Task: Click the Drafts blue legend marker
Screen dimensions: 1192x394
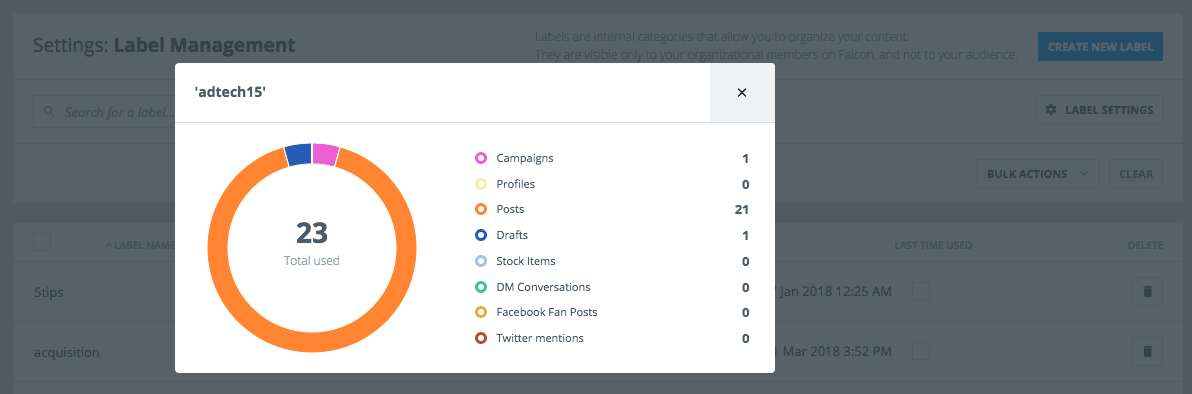Action: pyautogui.click(x=480, y=235)
